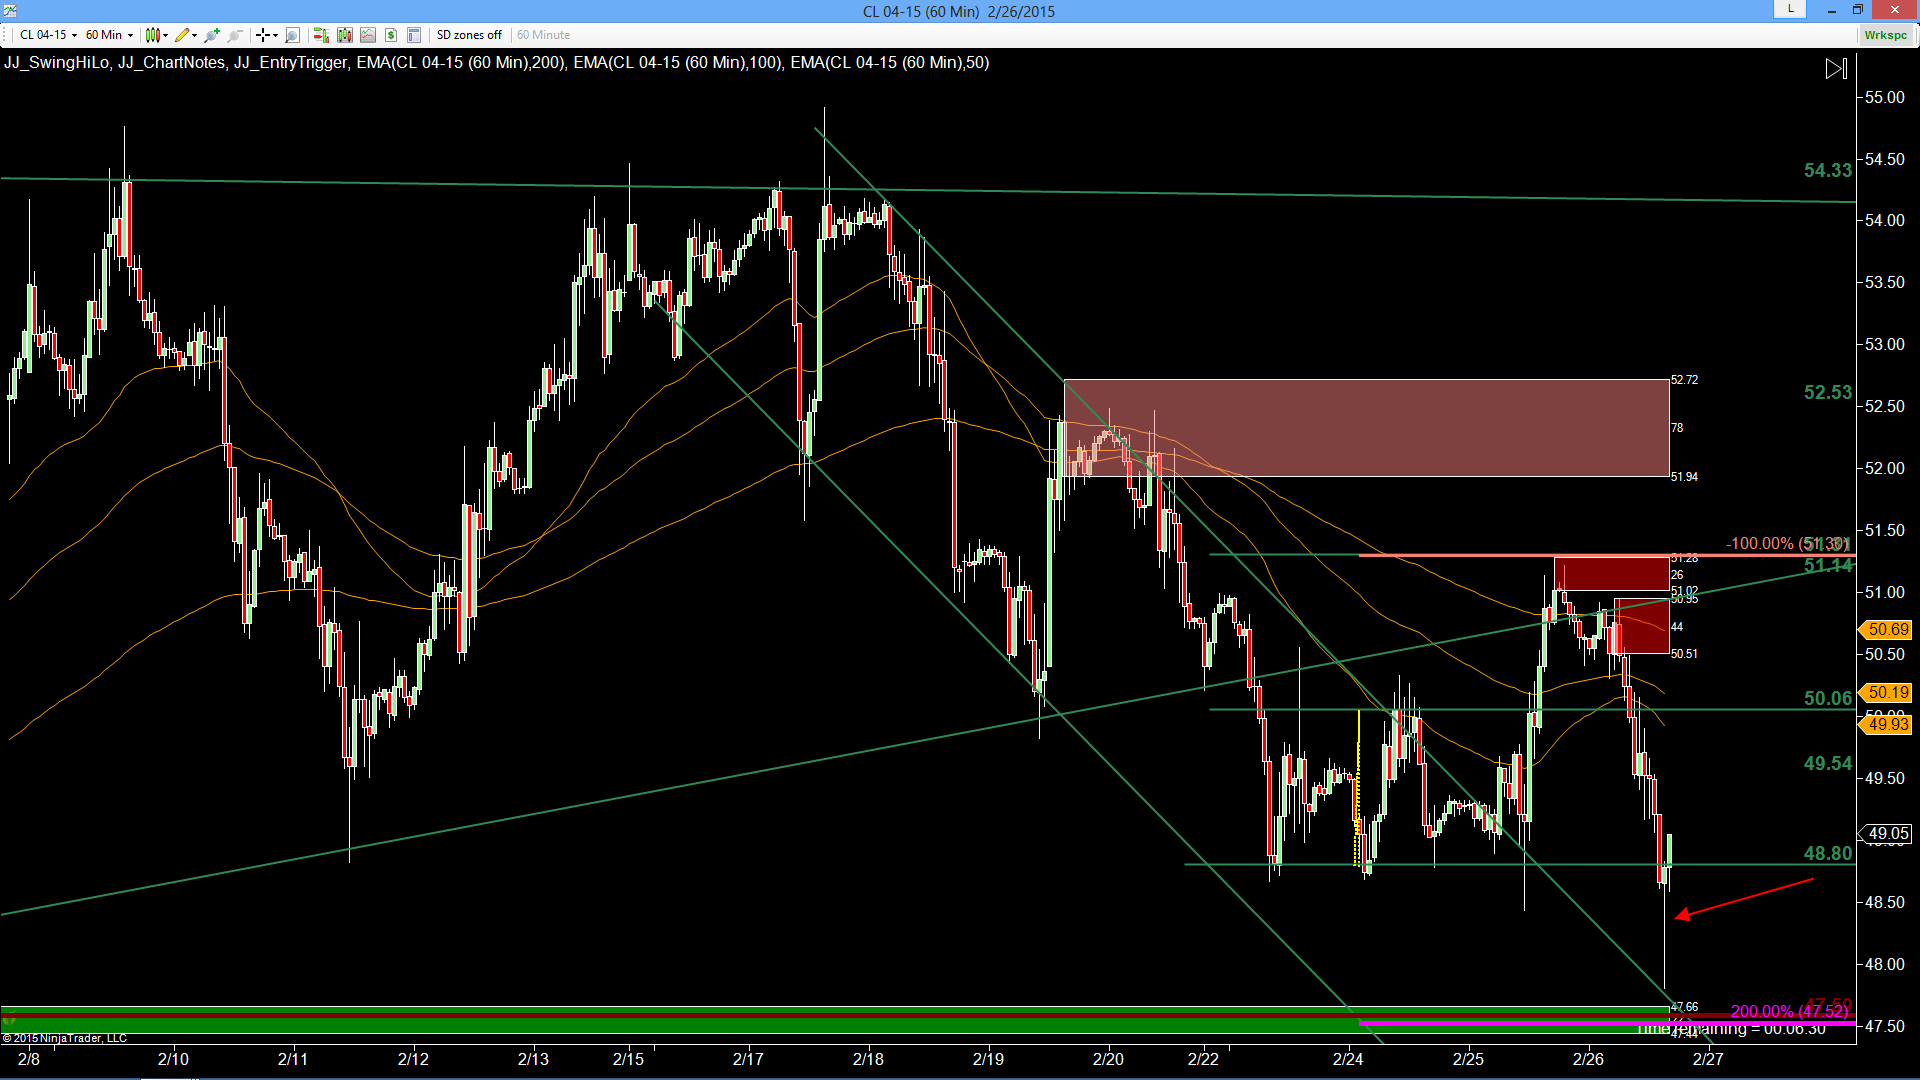Select the crosshair cursor icon

click(263, 35)
